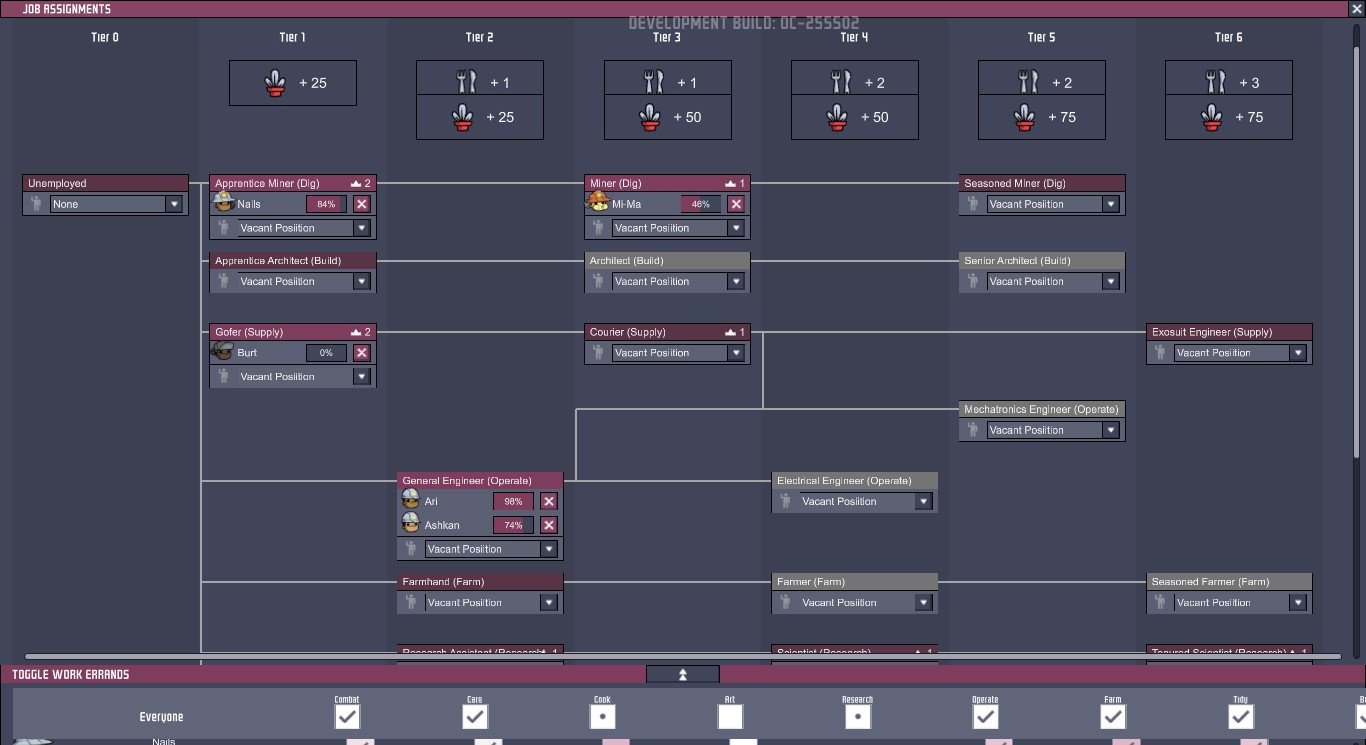
Task: Remove Mi-Ma from the Miner job
Action: pyautogui.click(x=736, y=204)
